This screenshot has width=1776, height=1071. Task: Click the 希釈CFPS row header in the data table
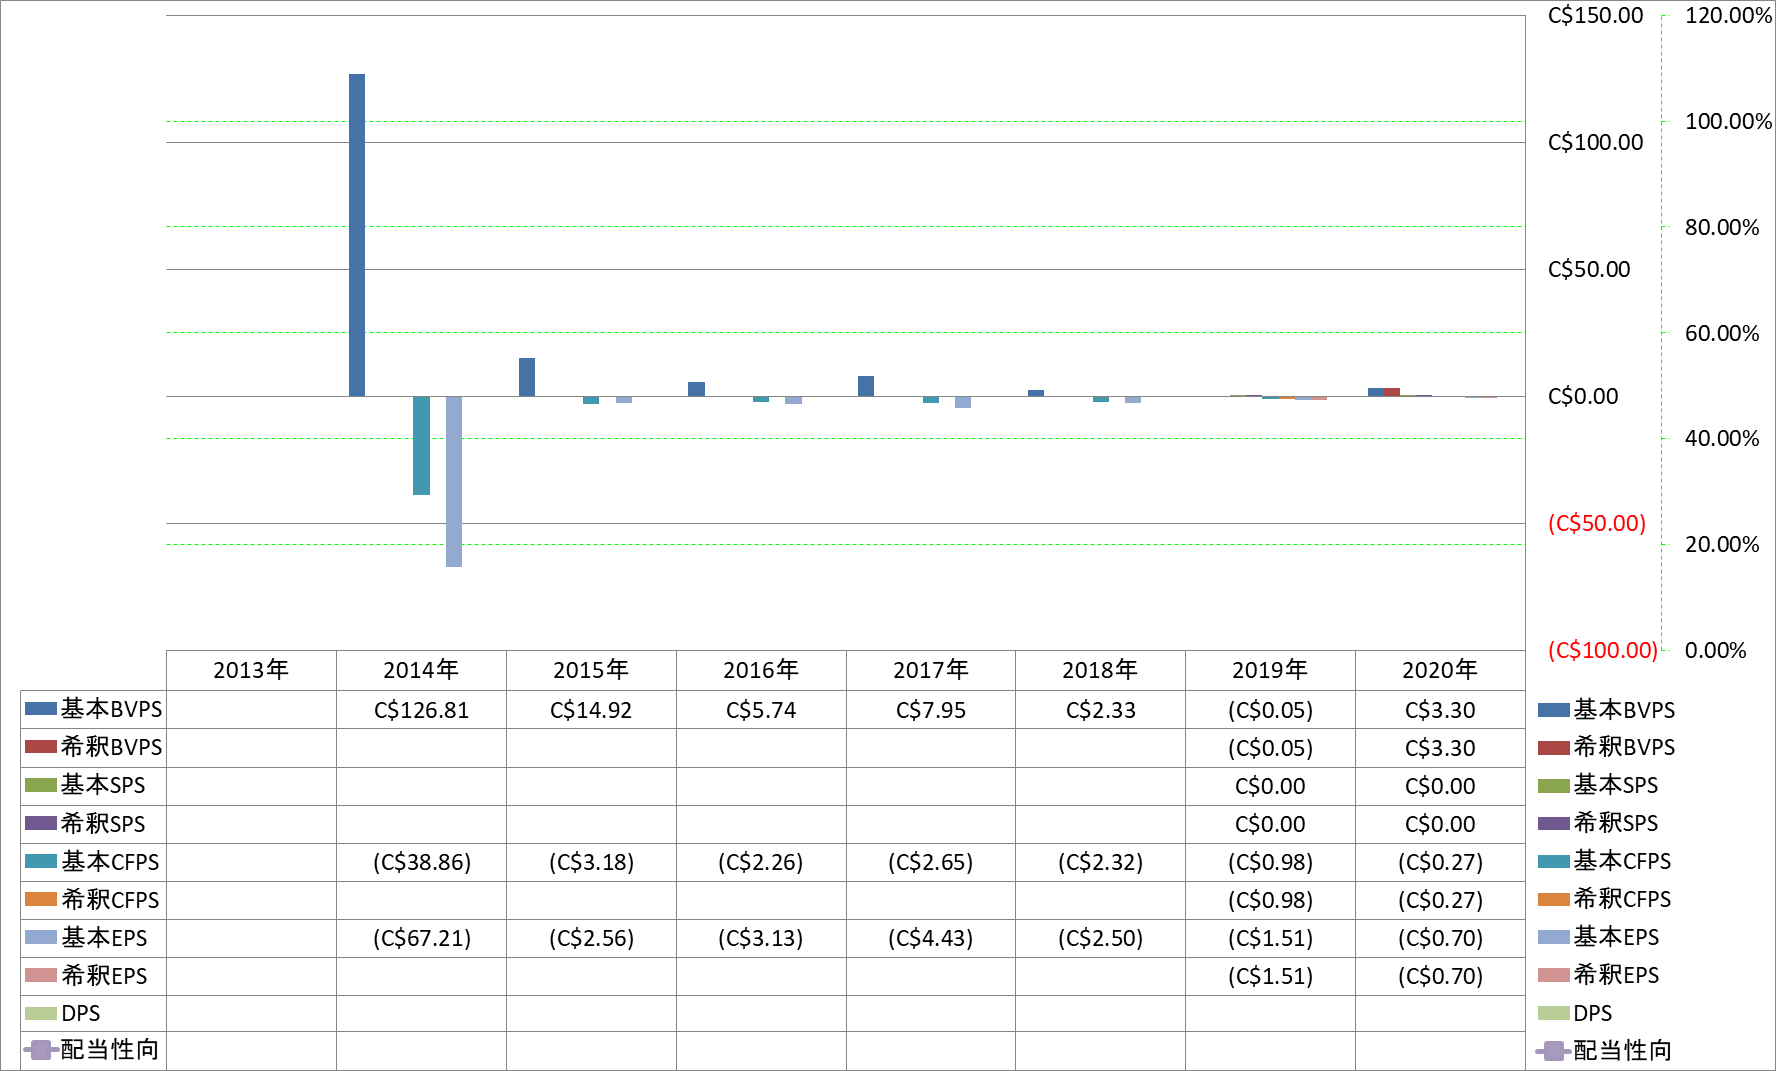93,899
